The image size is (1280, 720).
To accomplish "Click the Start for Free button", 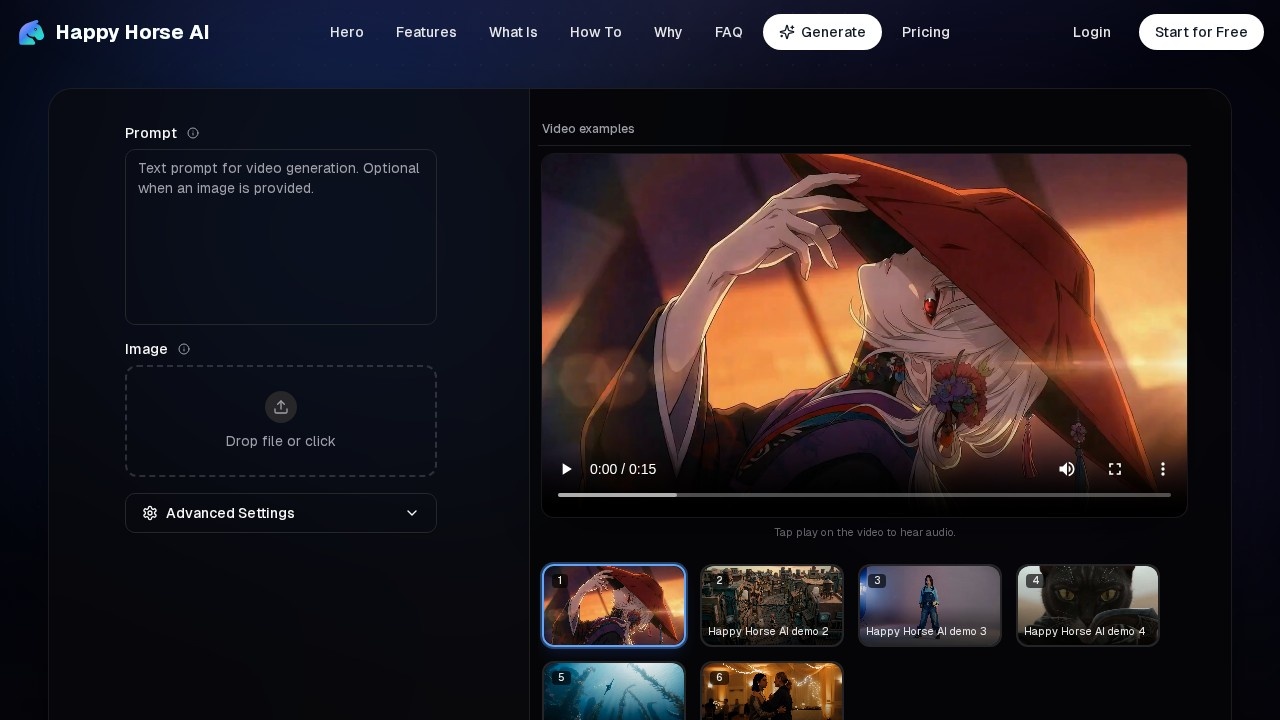I will click(1201, 32).
